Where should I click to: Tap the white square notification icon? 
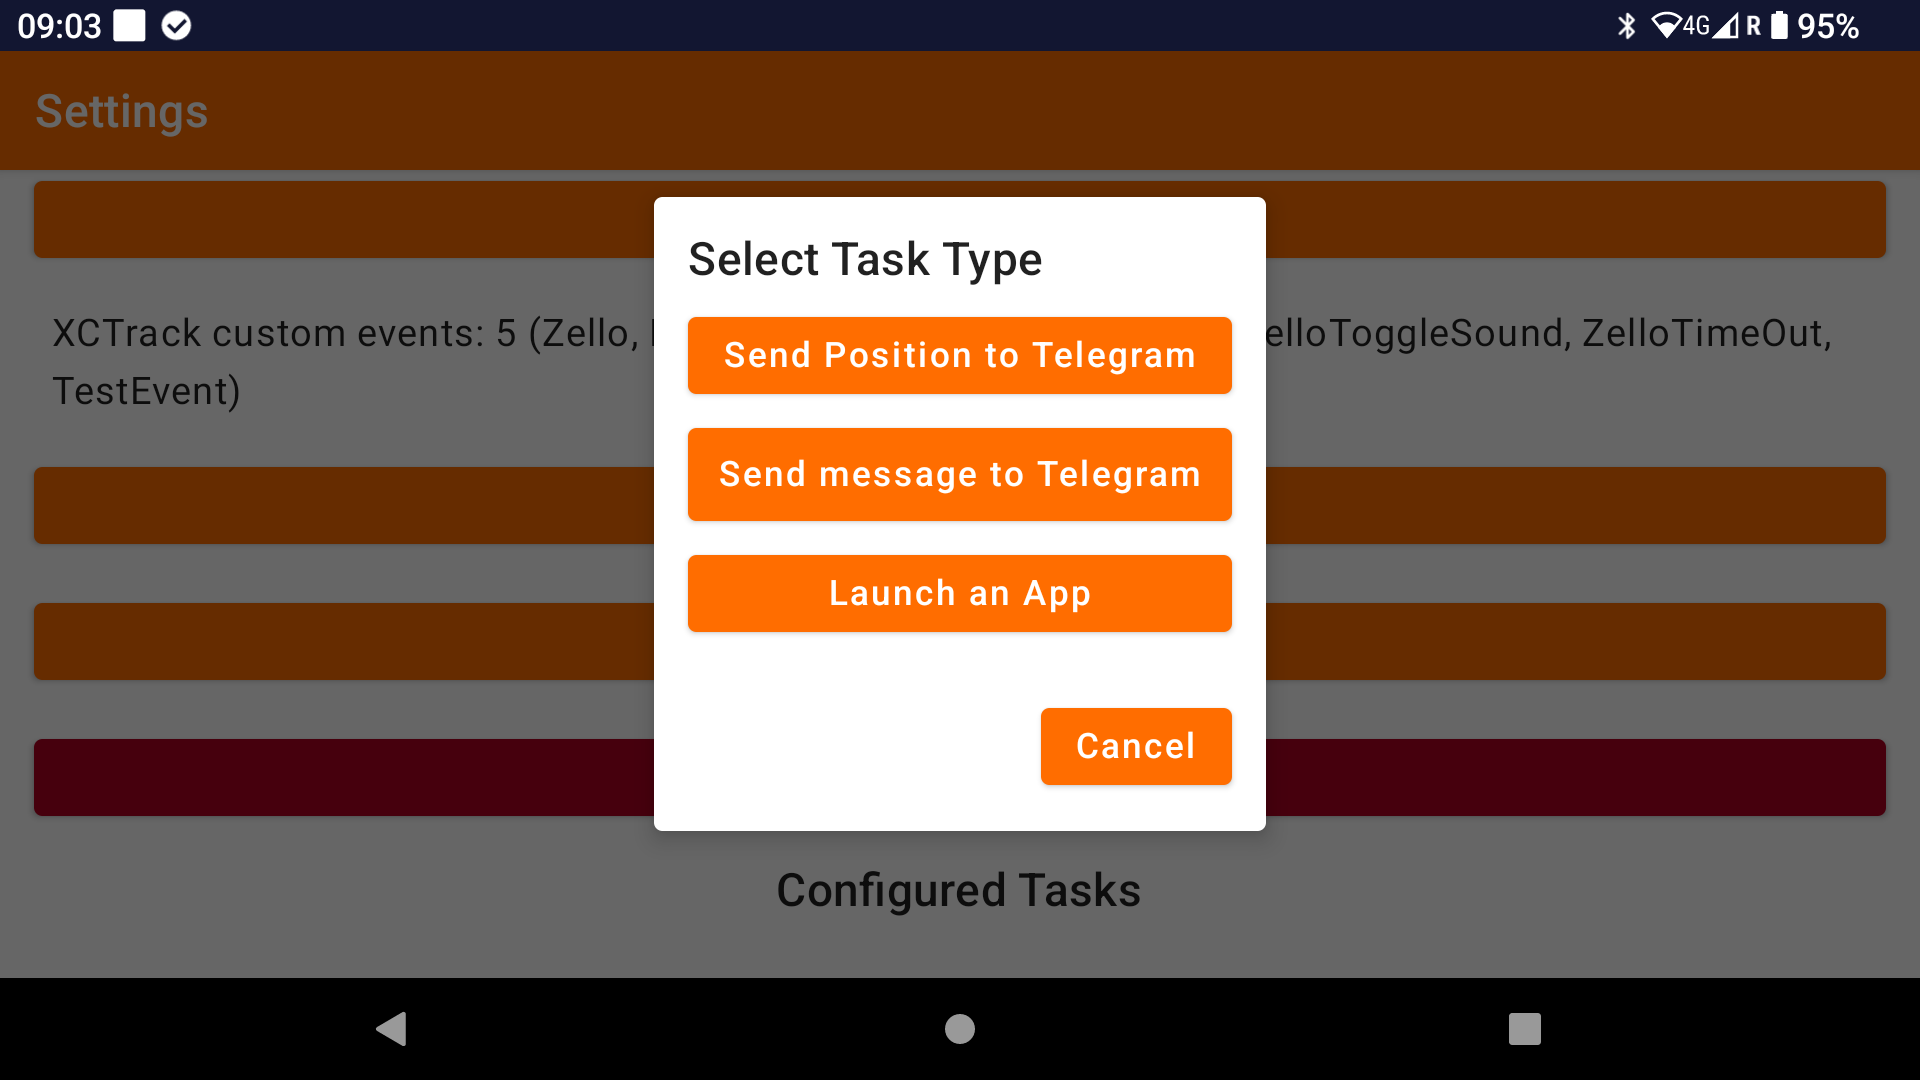[130, 26]
